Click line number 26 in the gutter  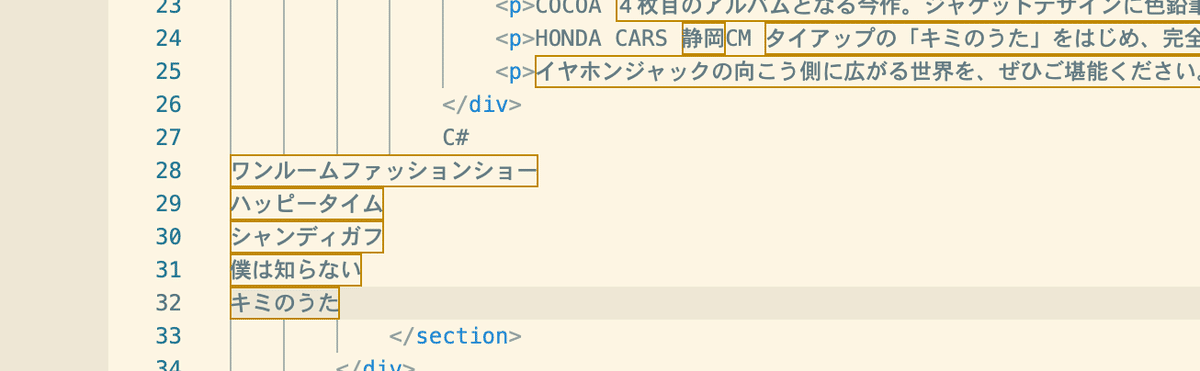[x=168, y=105]
